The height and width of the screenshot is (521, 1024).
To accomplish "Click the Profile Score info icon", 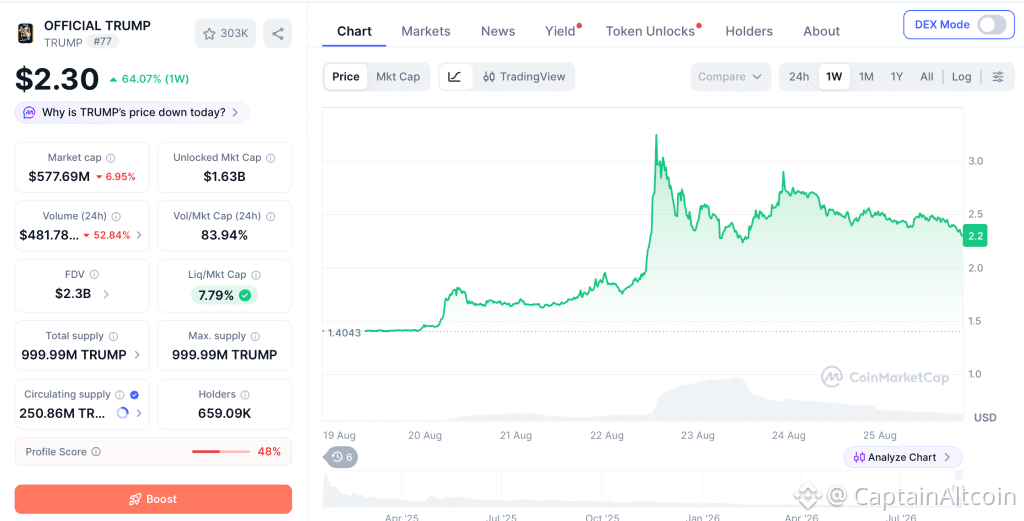I will 96,452.
